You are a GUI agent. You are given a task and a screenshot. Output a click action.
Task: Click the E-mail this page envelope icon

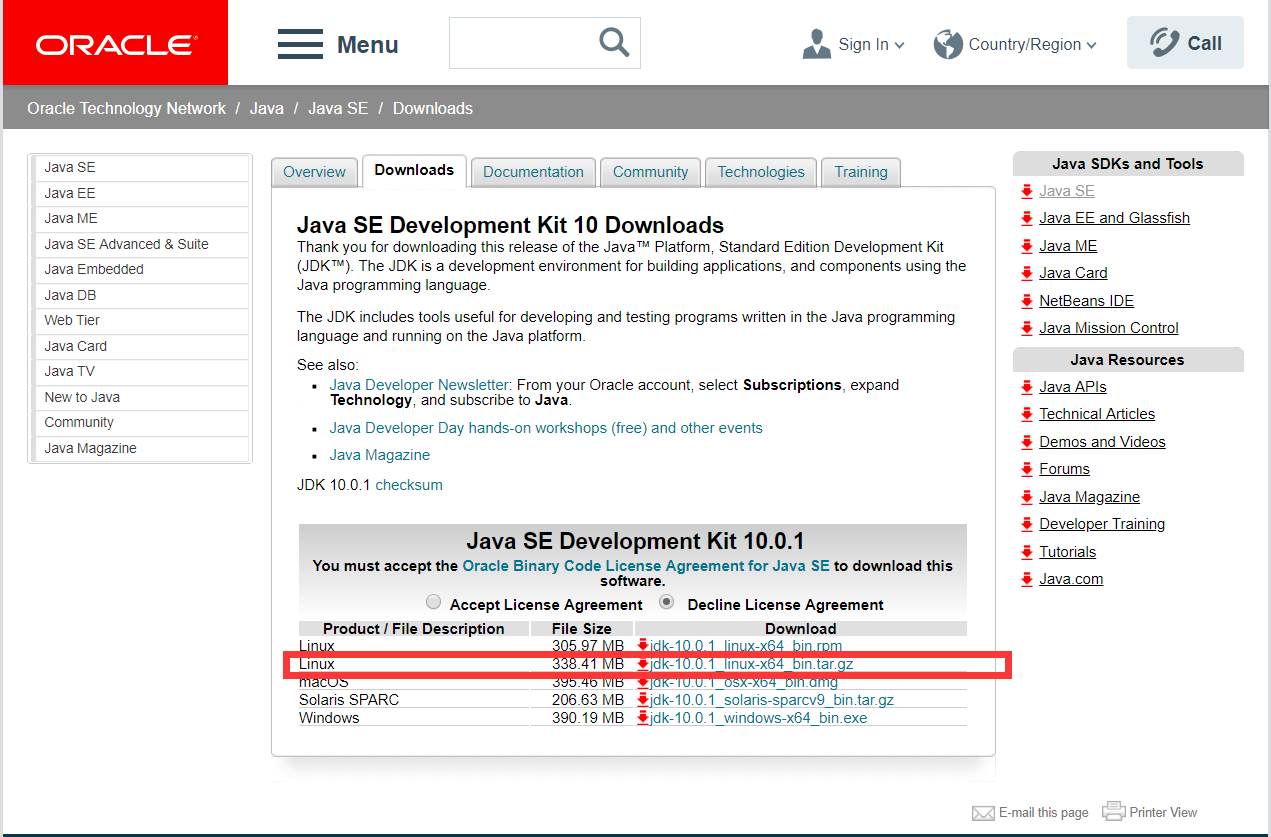coord(983,813)
